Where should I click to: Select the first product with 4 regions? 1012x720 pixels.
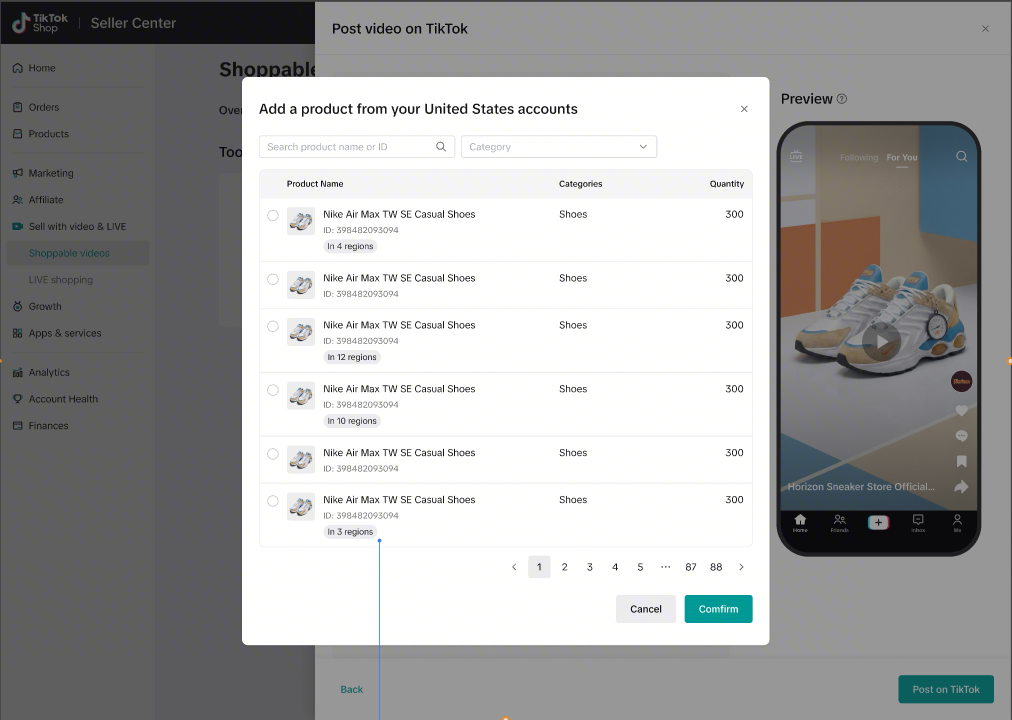coord(273,215)
